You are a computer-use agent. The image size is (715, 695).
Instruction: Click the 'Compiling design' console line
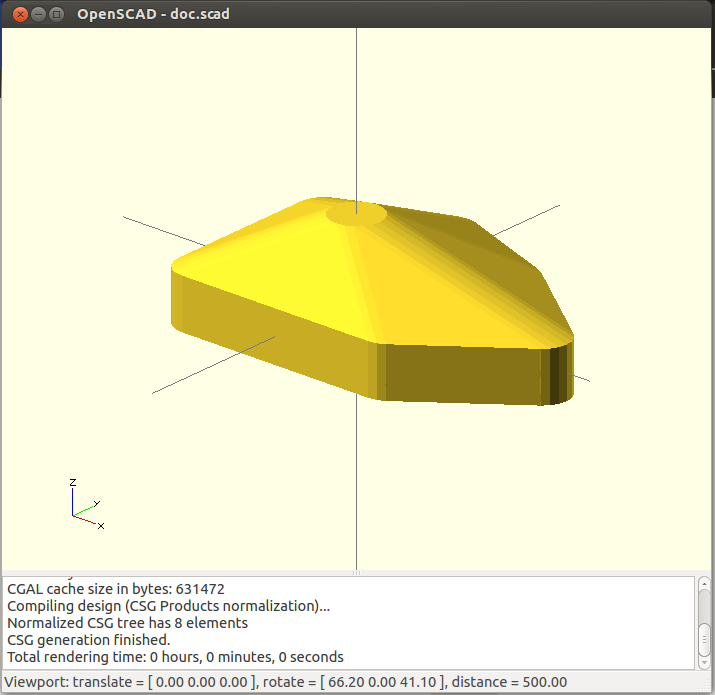168,606
